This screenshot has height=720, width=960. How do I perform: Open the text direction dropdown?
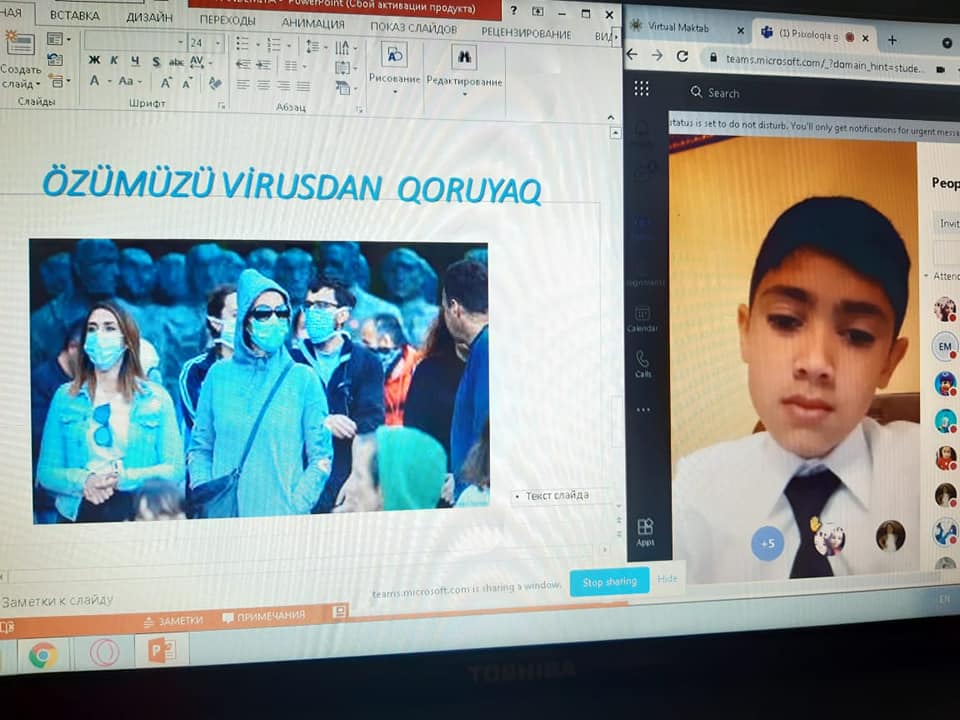pyautogui.click(x=346, y=48)
